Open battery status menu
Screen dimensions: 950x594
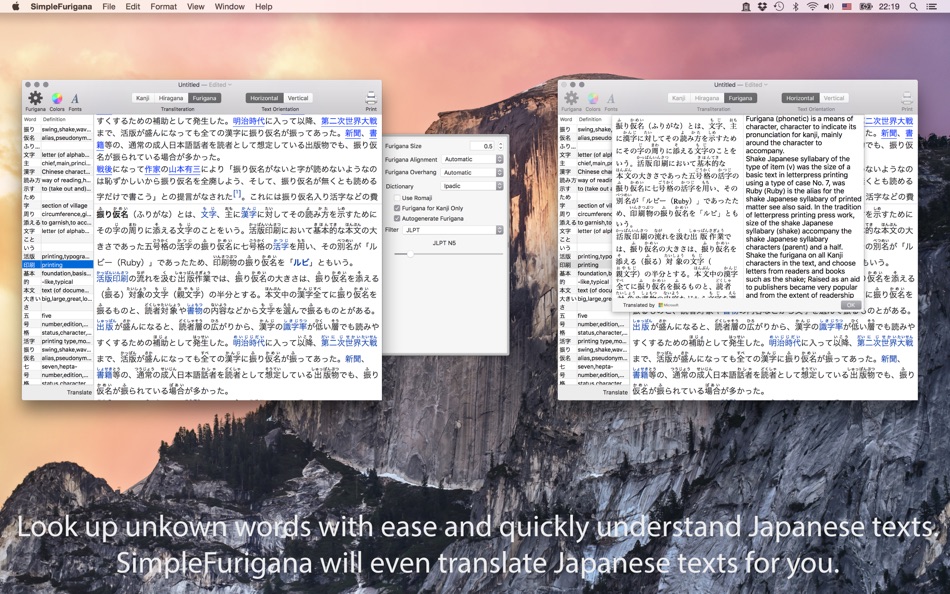coord(865,7)
